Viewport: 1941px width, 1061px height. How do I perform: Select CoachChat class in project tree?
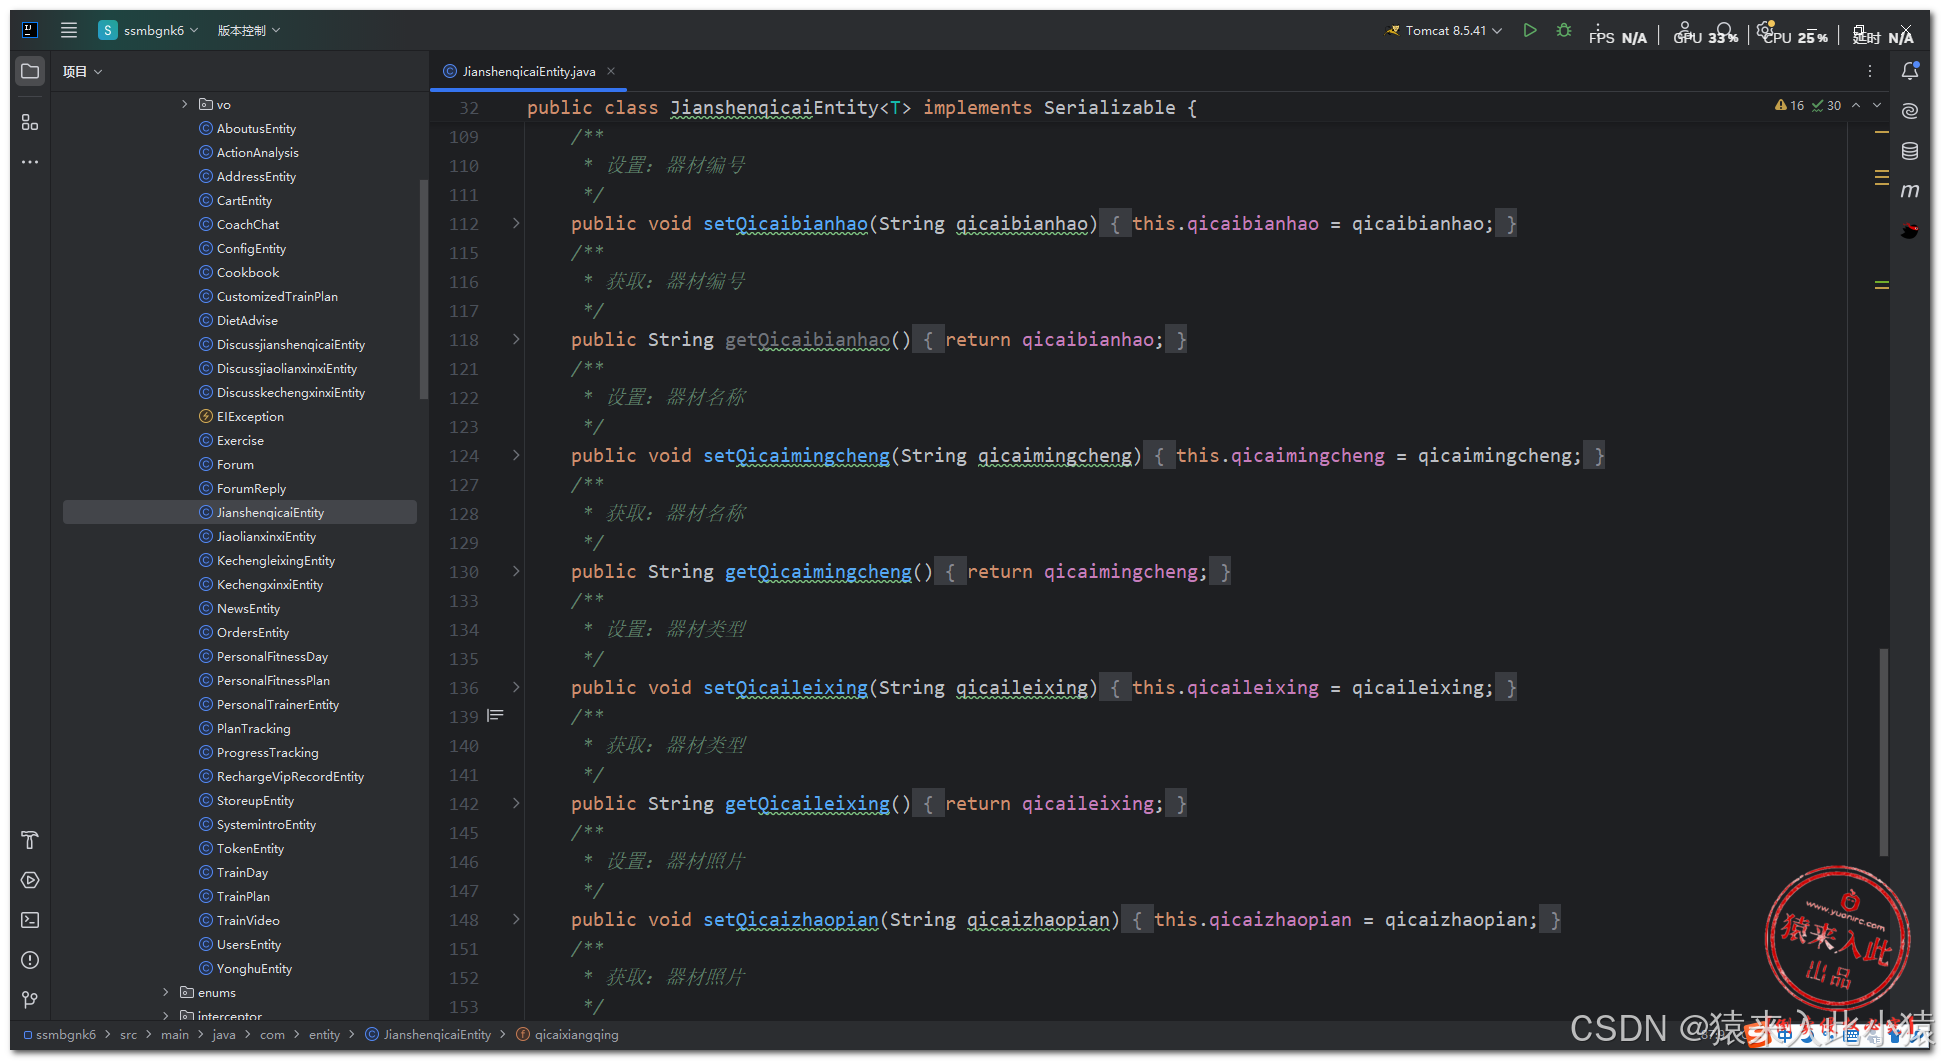(248, 224)
